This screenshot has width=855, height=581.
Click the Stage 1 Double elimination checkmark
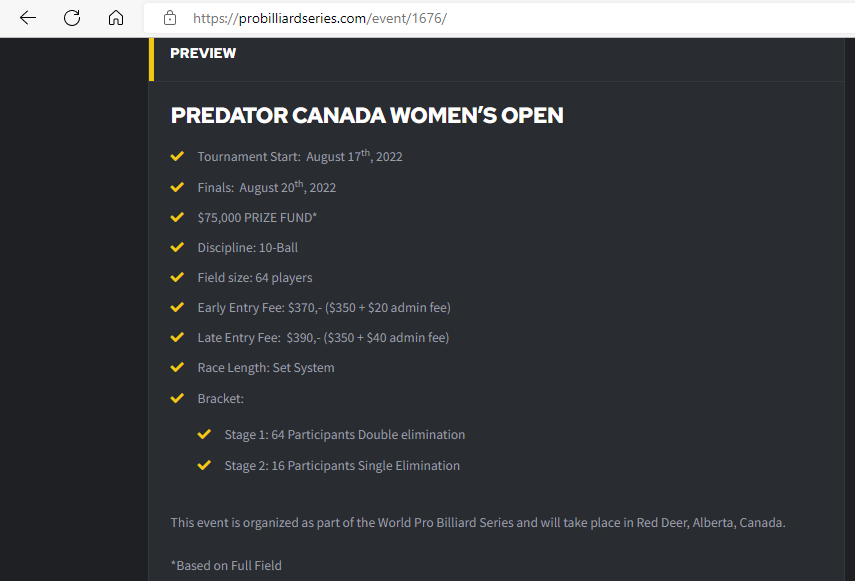pyautogui.click(x=204, y=434)
